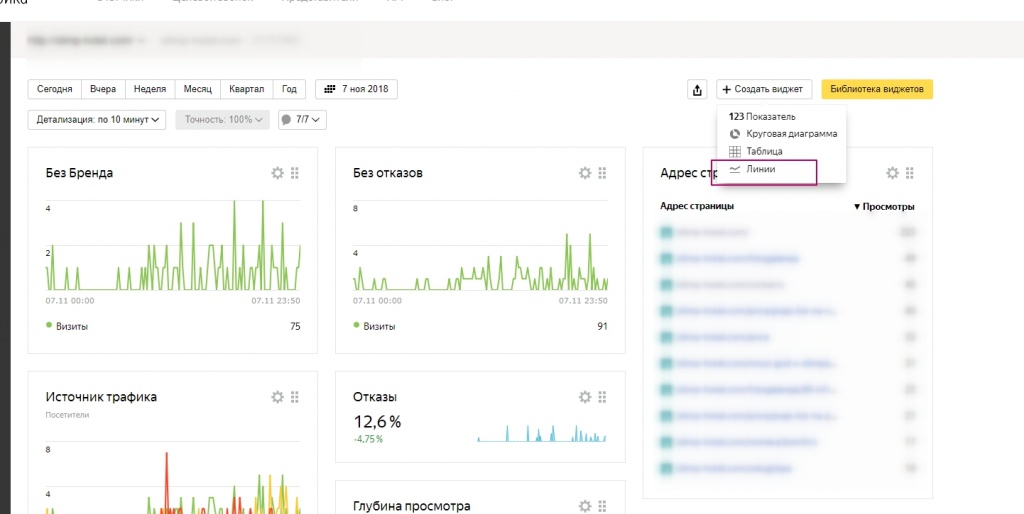Open the Библиотека виджетов button
The image size is (1024, 514).
click(877, 90)
